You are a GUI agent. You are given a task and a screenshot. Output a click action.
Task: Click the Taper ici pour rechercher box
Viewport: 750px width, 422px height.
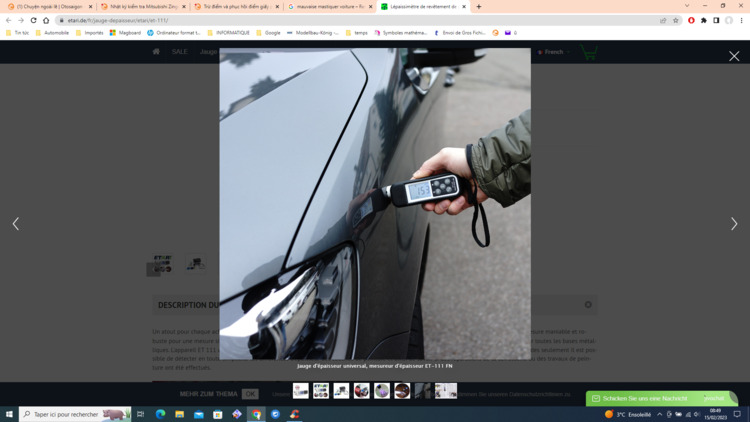click(x=75, y=414)
